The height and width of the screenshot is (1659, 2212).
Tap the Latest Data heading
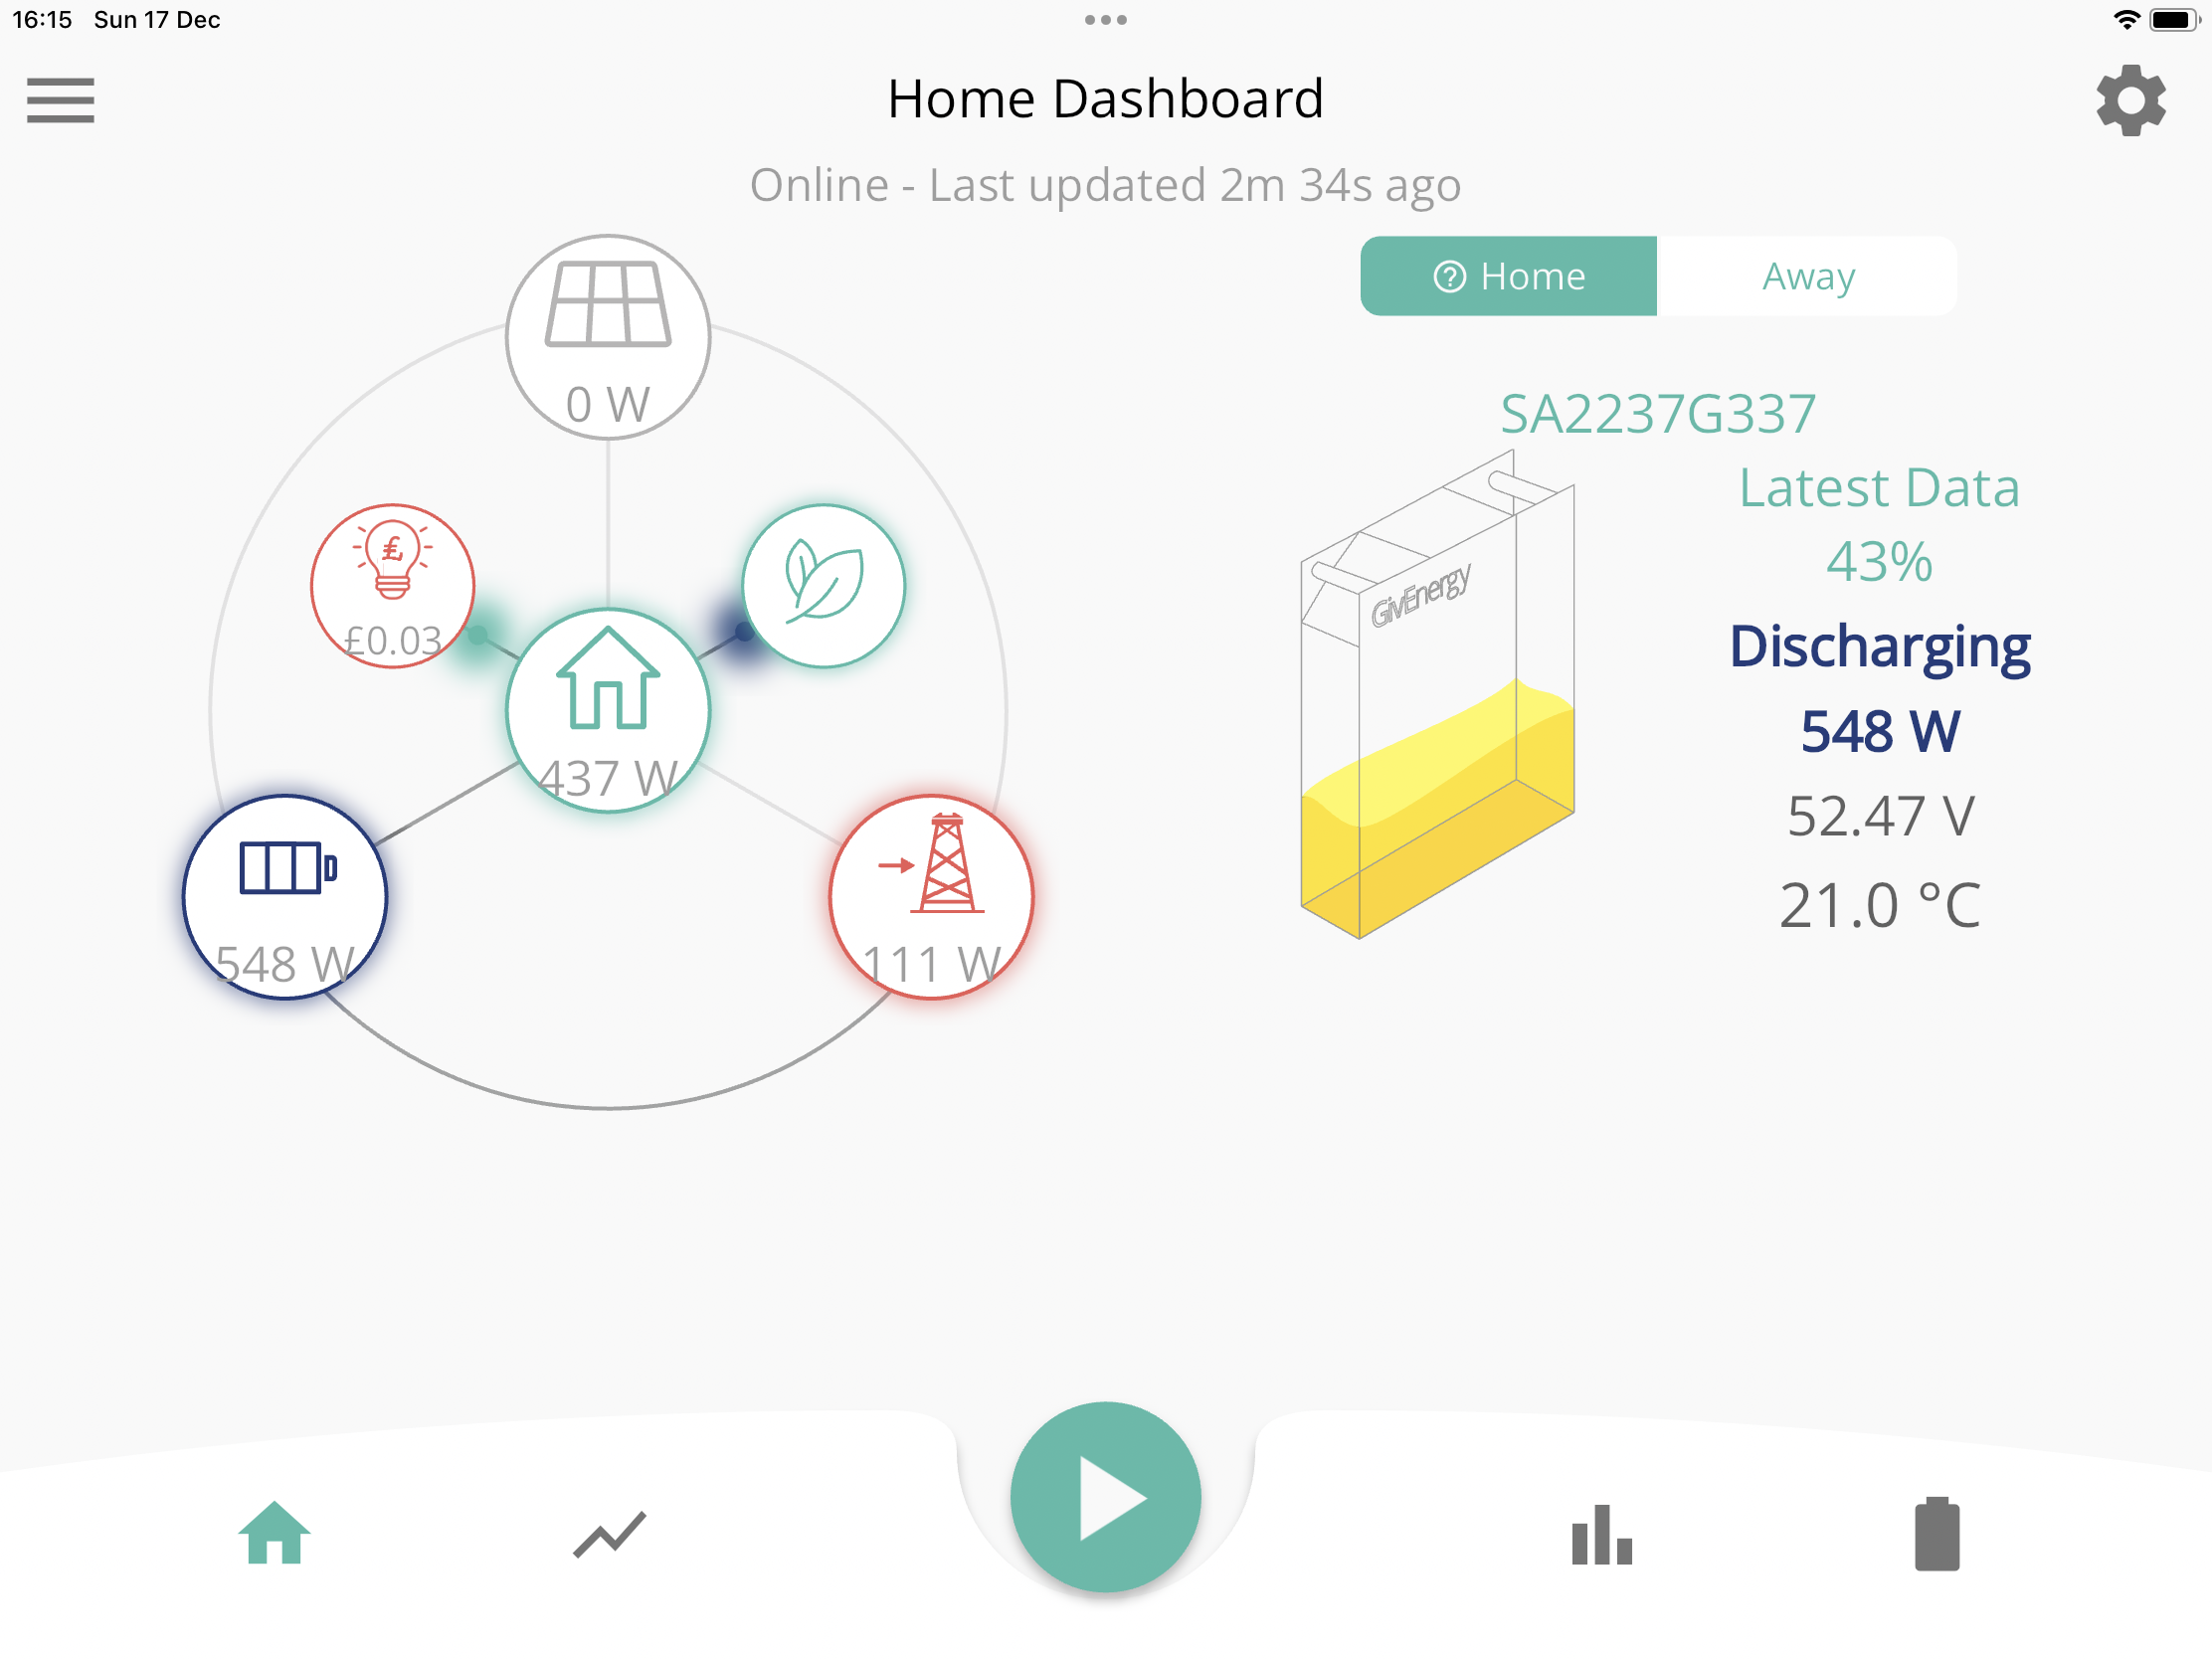pos(1879,488)
